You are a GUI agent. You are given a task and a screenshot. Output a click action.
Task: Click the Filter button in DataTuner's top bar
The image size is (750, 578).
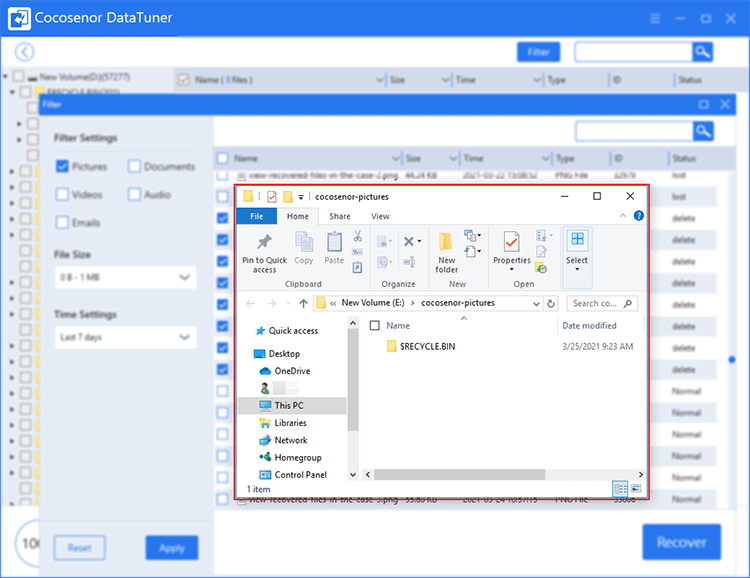538,52
